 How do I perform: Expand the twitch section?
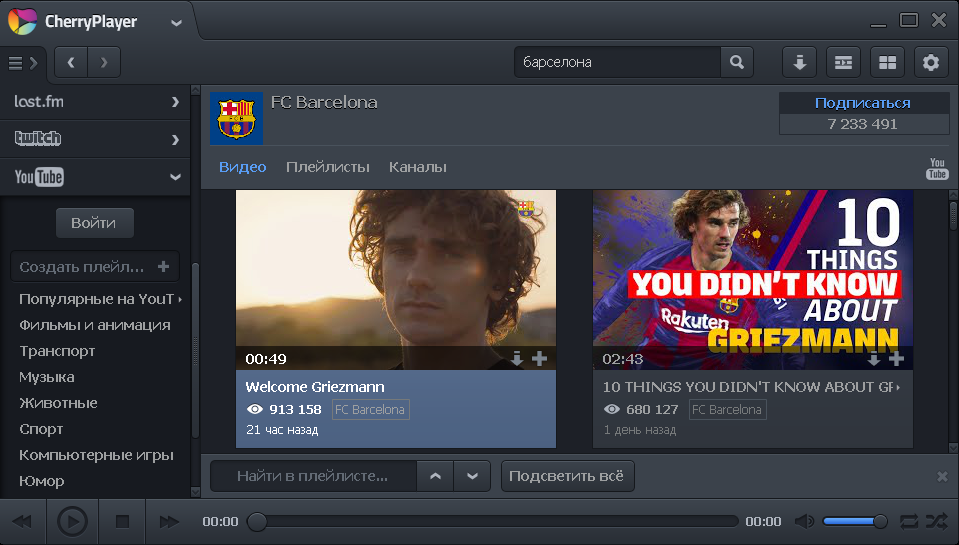point(95,139)
